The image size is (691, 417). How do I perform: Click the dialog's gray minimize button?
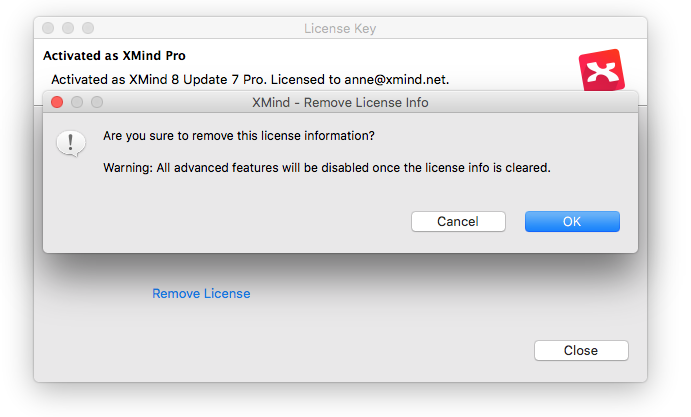point(77,102)
